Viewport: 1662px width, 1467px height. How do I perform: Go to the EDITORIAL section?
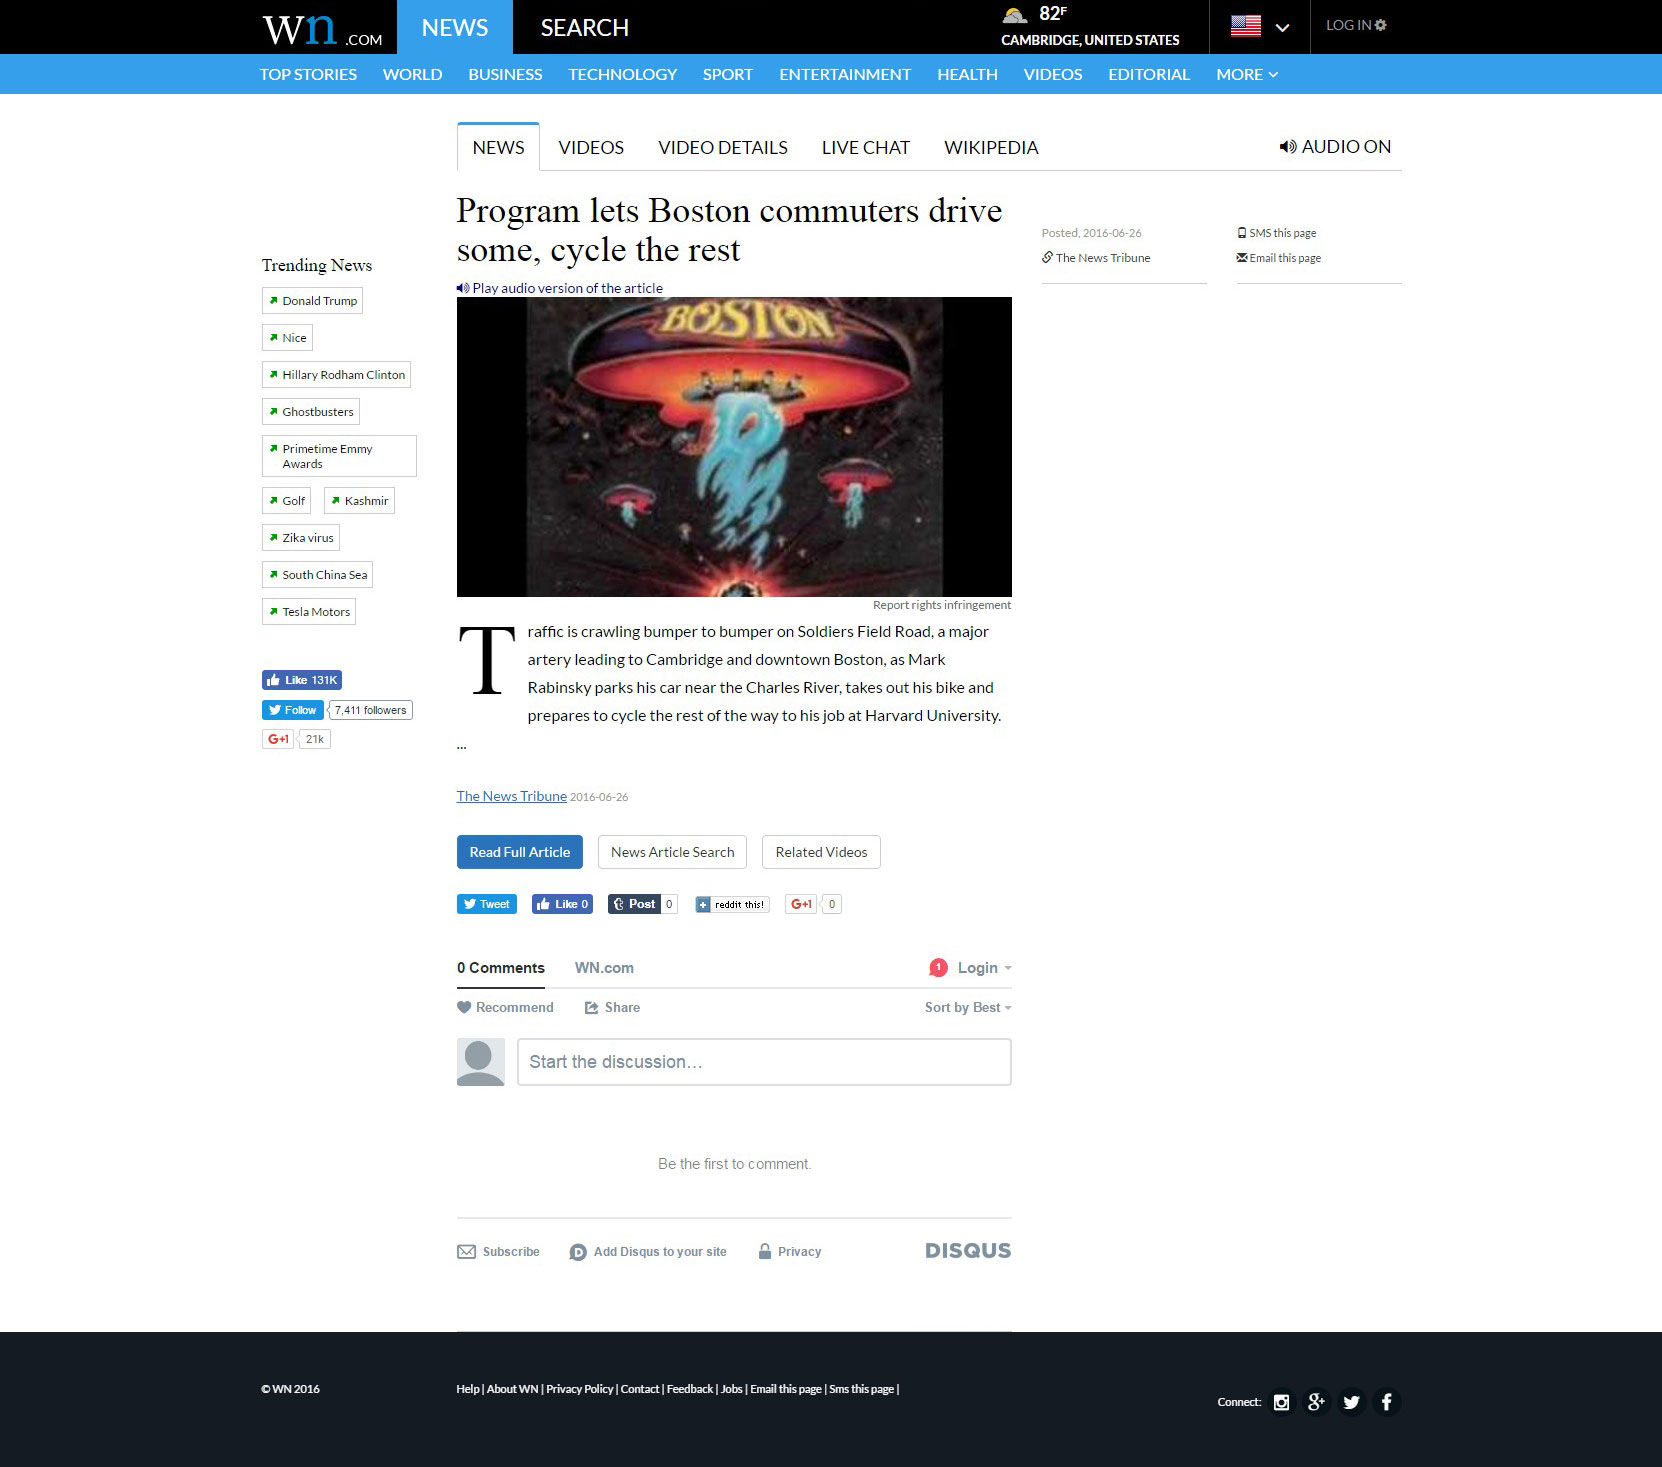point(1149,74)
